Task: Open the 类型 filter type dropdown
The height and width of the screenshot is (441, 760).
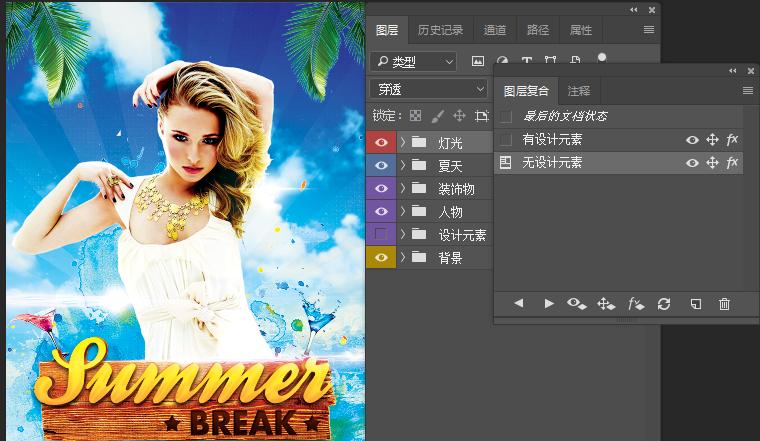Action: 413,62
